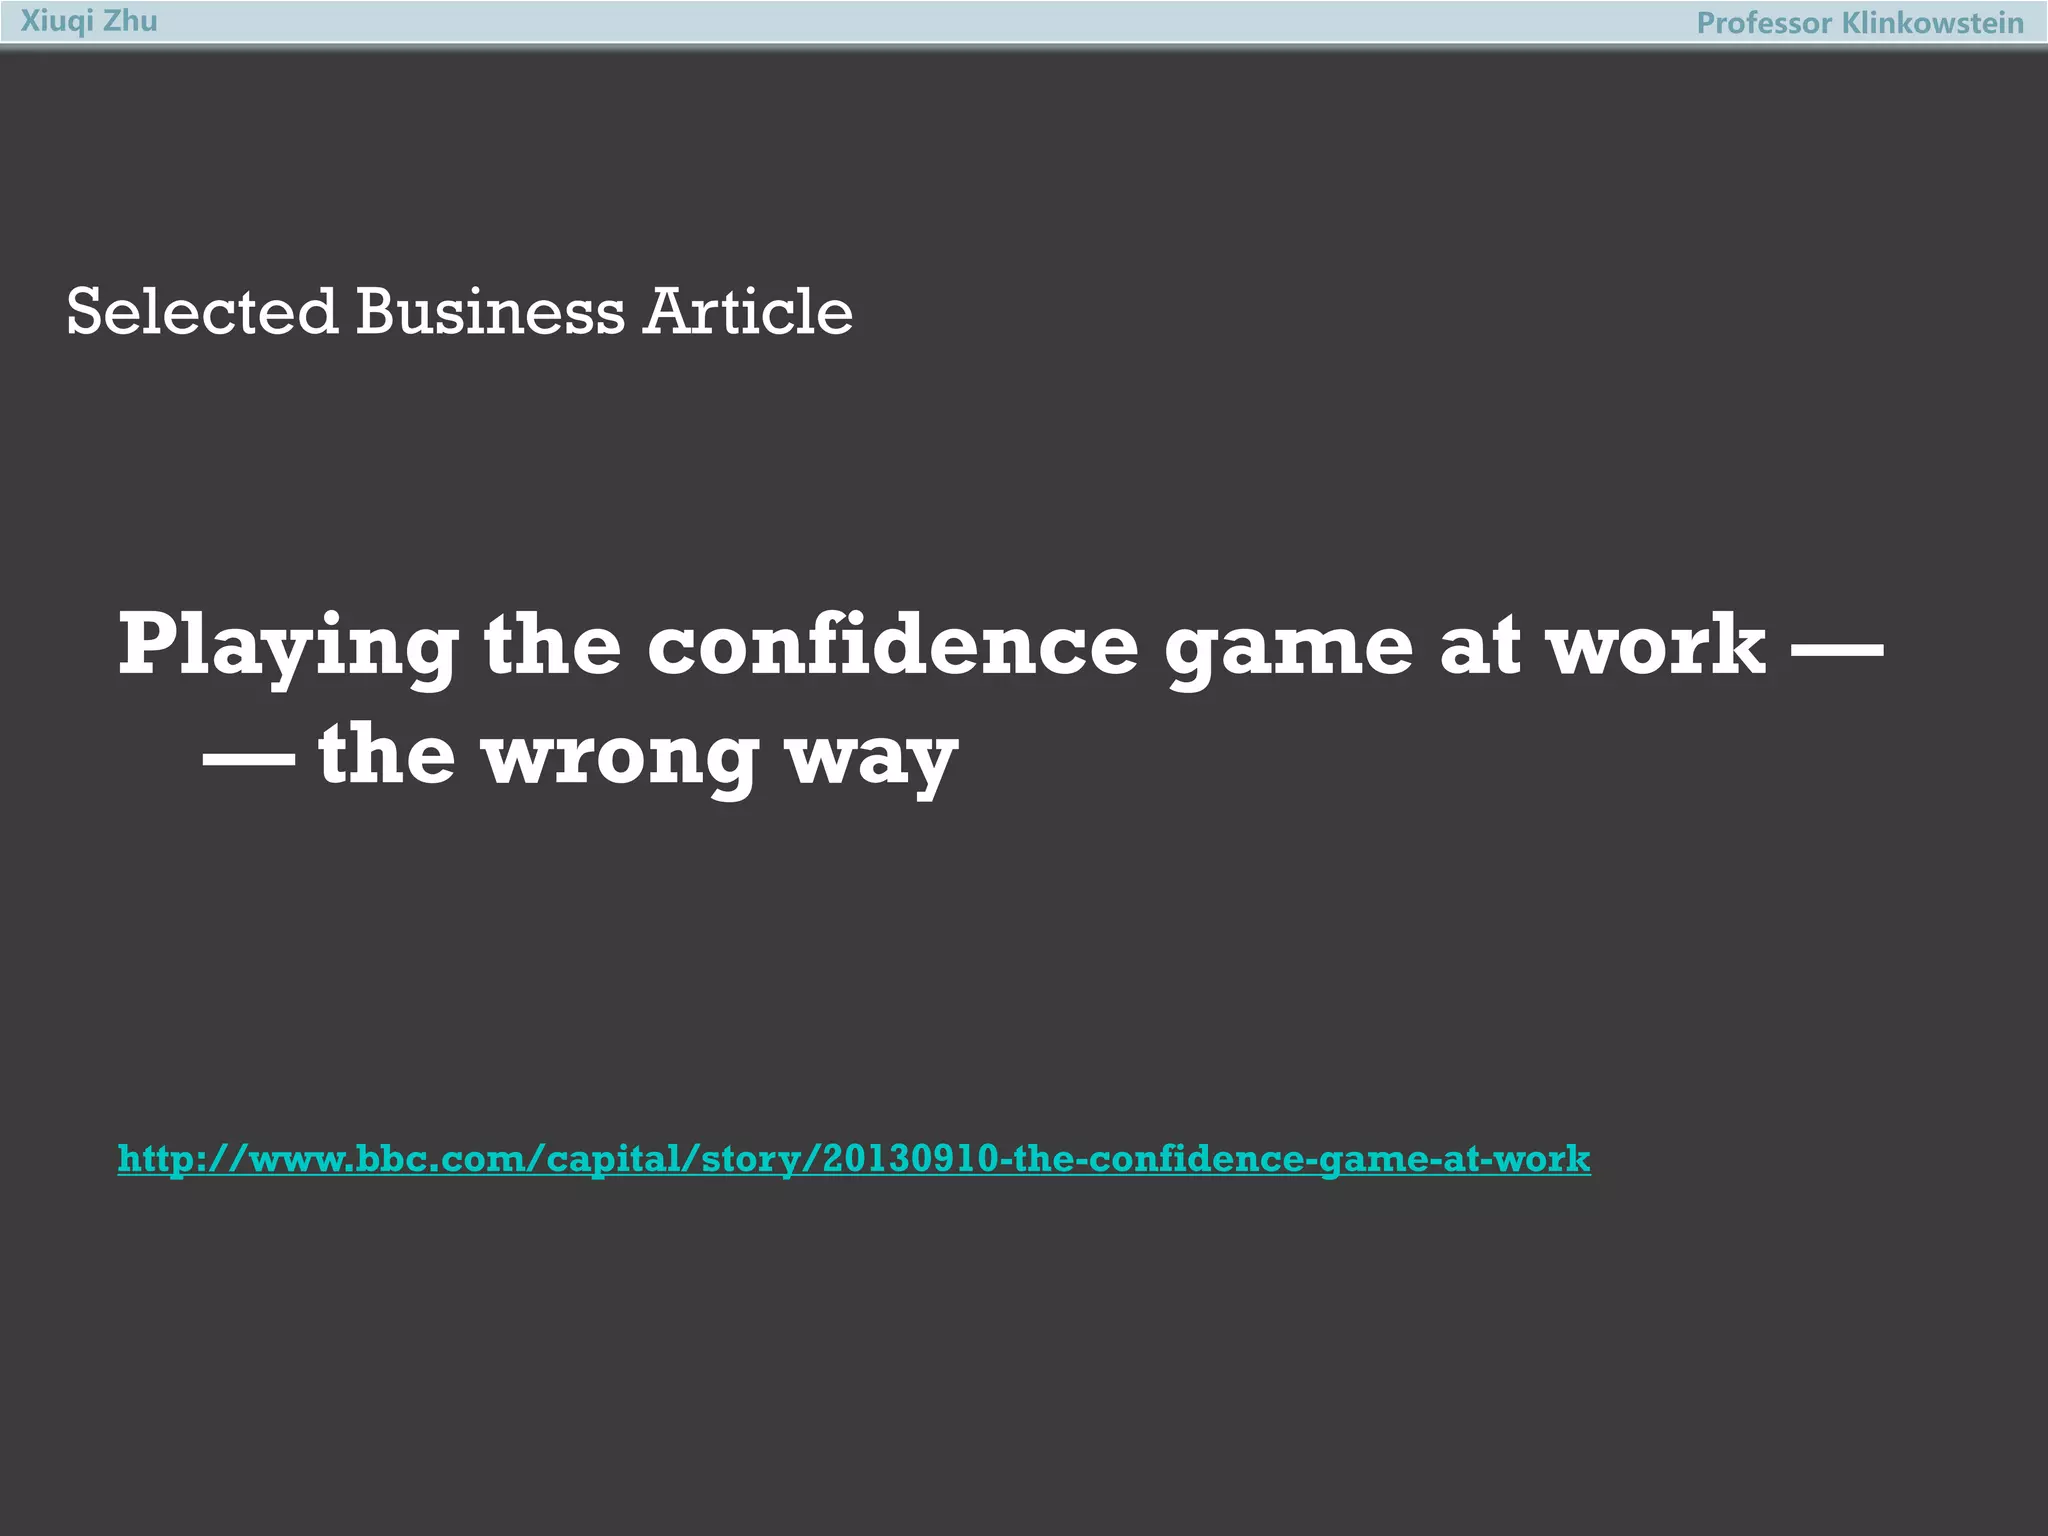Click the word 'Playing' in the title
This screenshot has height=1536, width=2048.
pyautogui.click(x=288, y=646)
